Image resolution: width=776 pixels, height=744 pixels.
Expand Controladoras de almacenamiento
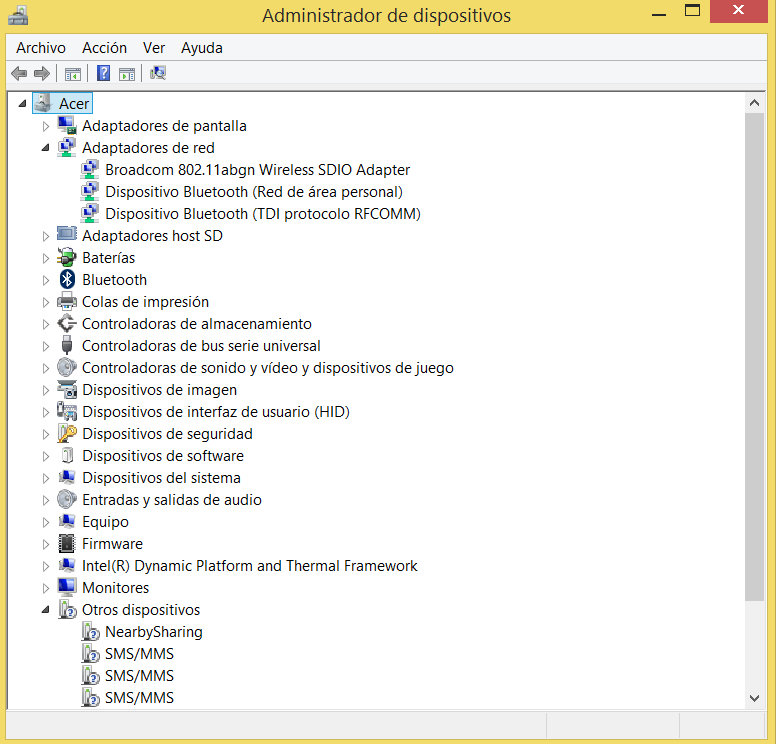(46, 324)
